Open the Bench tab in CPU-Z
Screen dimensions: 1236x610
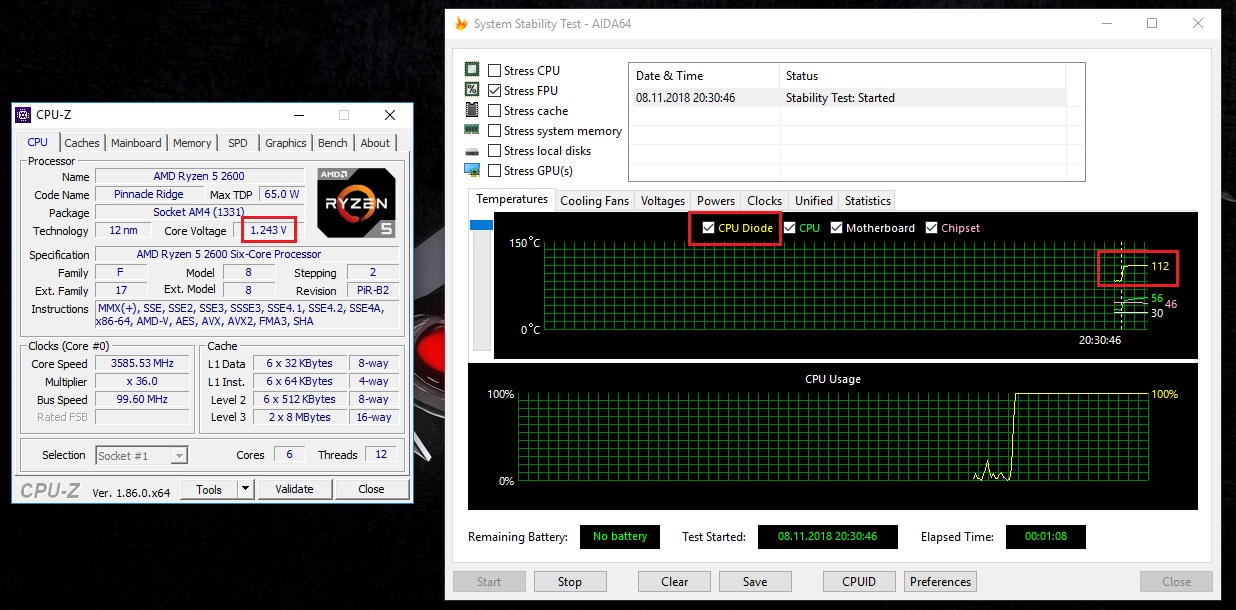tap(333, 143)
